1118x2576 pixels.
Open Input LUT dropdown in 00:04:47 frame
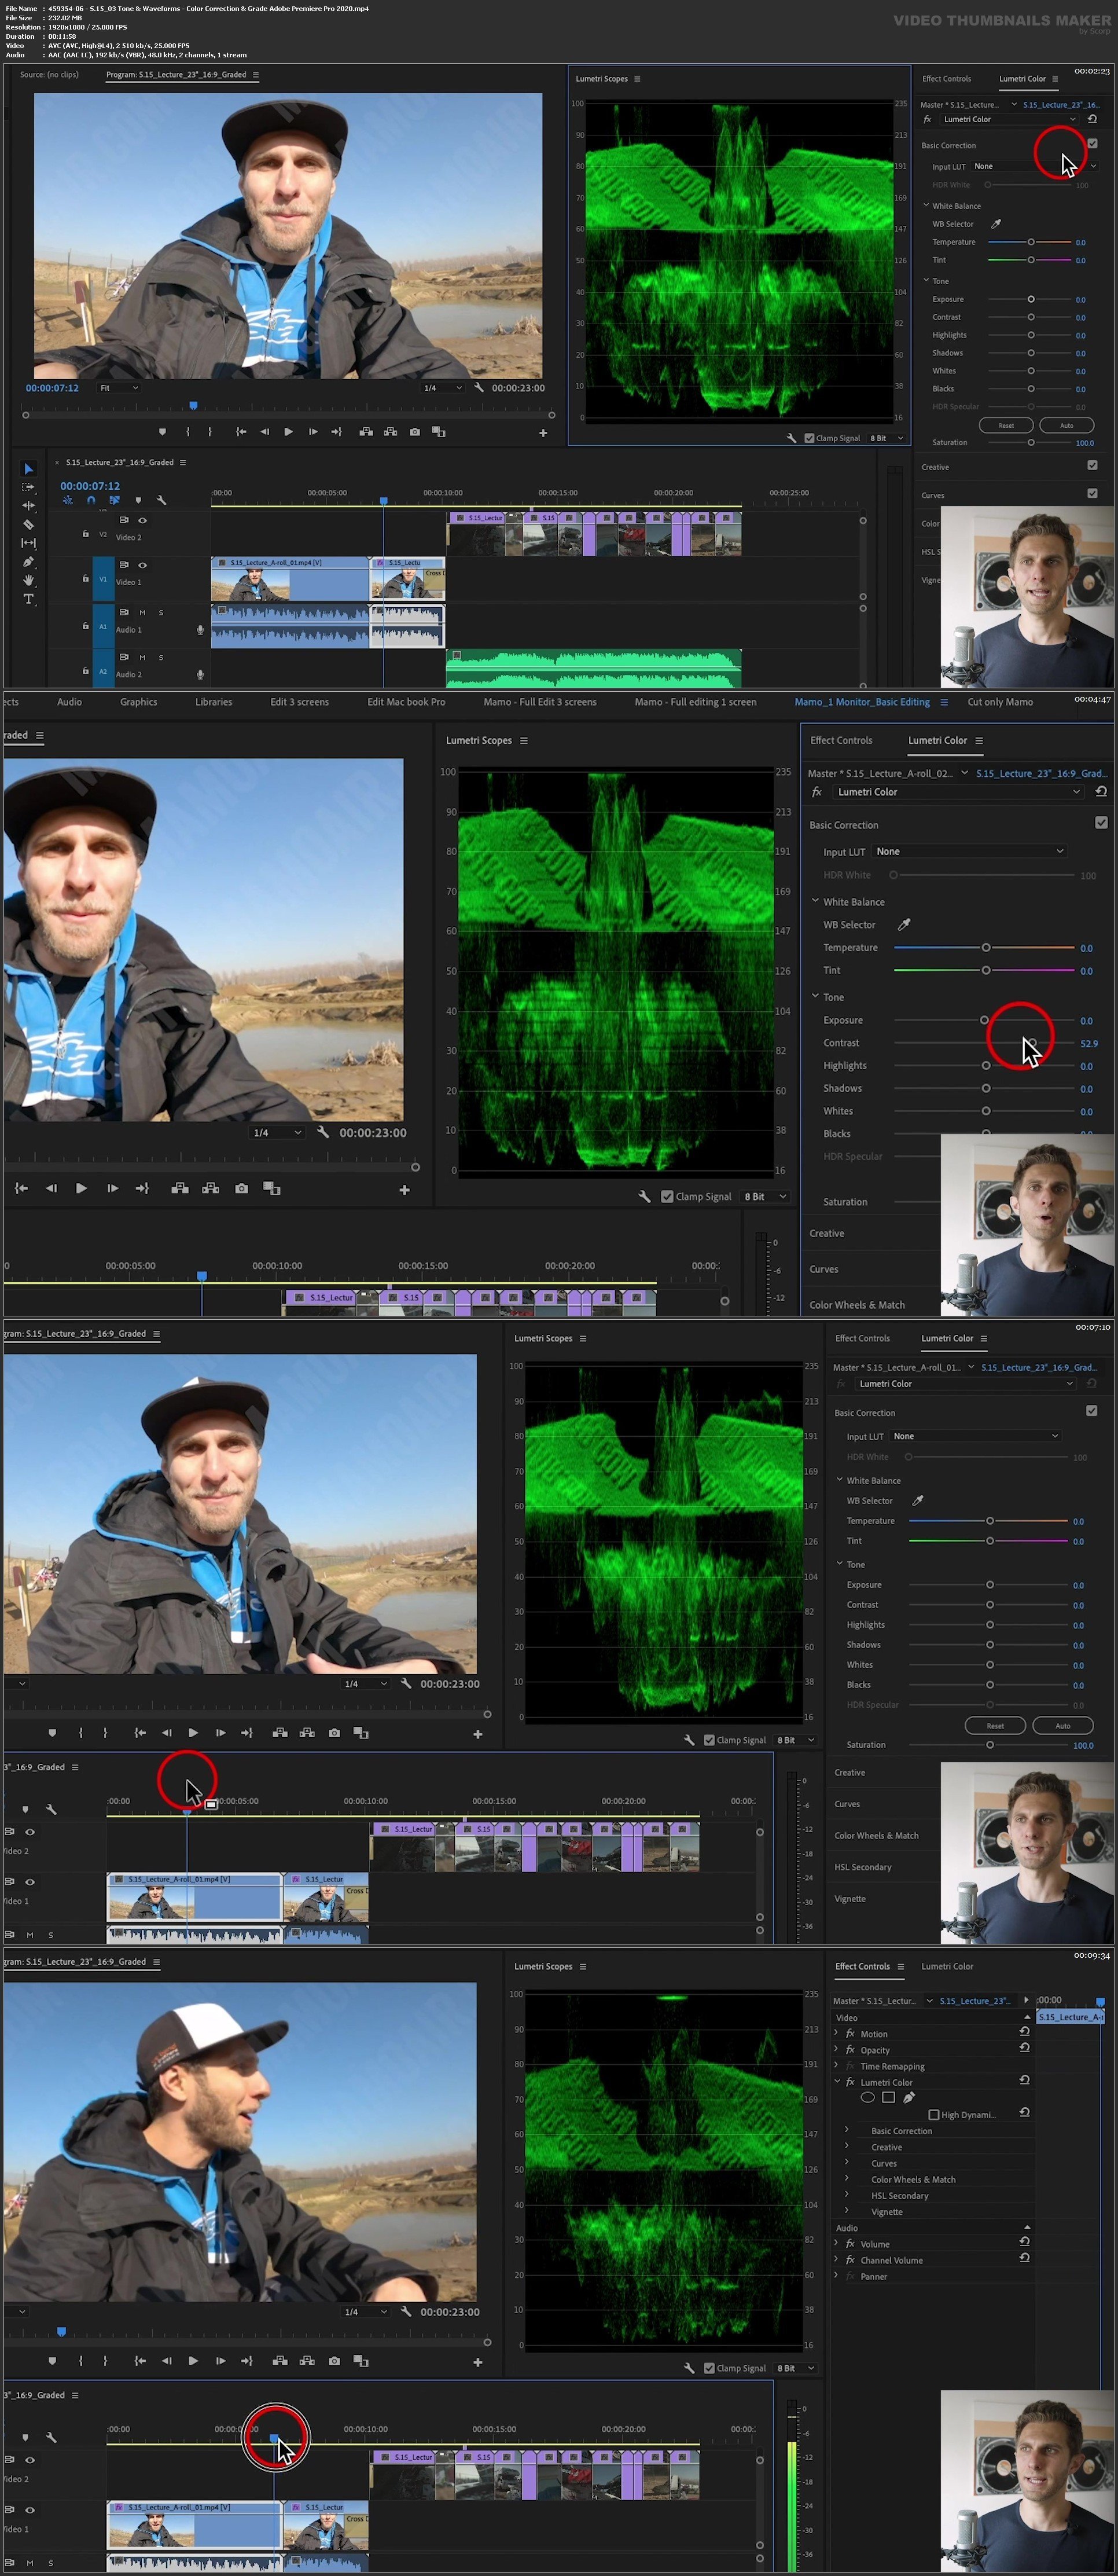[x=969, y=852]
